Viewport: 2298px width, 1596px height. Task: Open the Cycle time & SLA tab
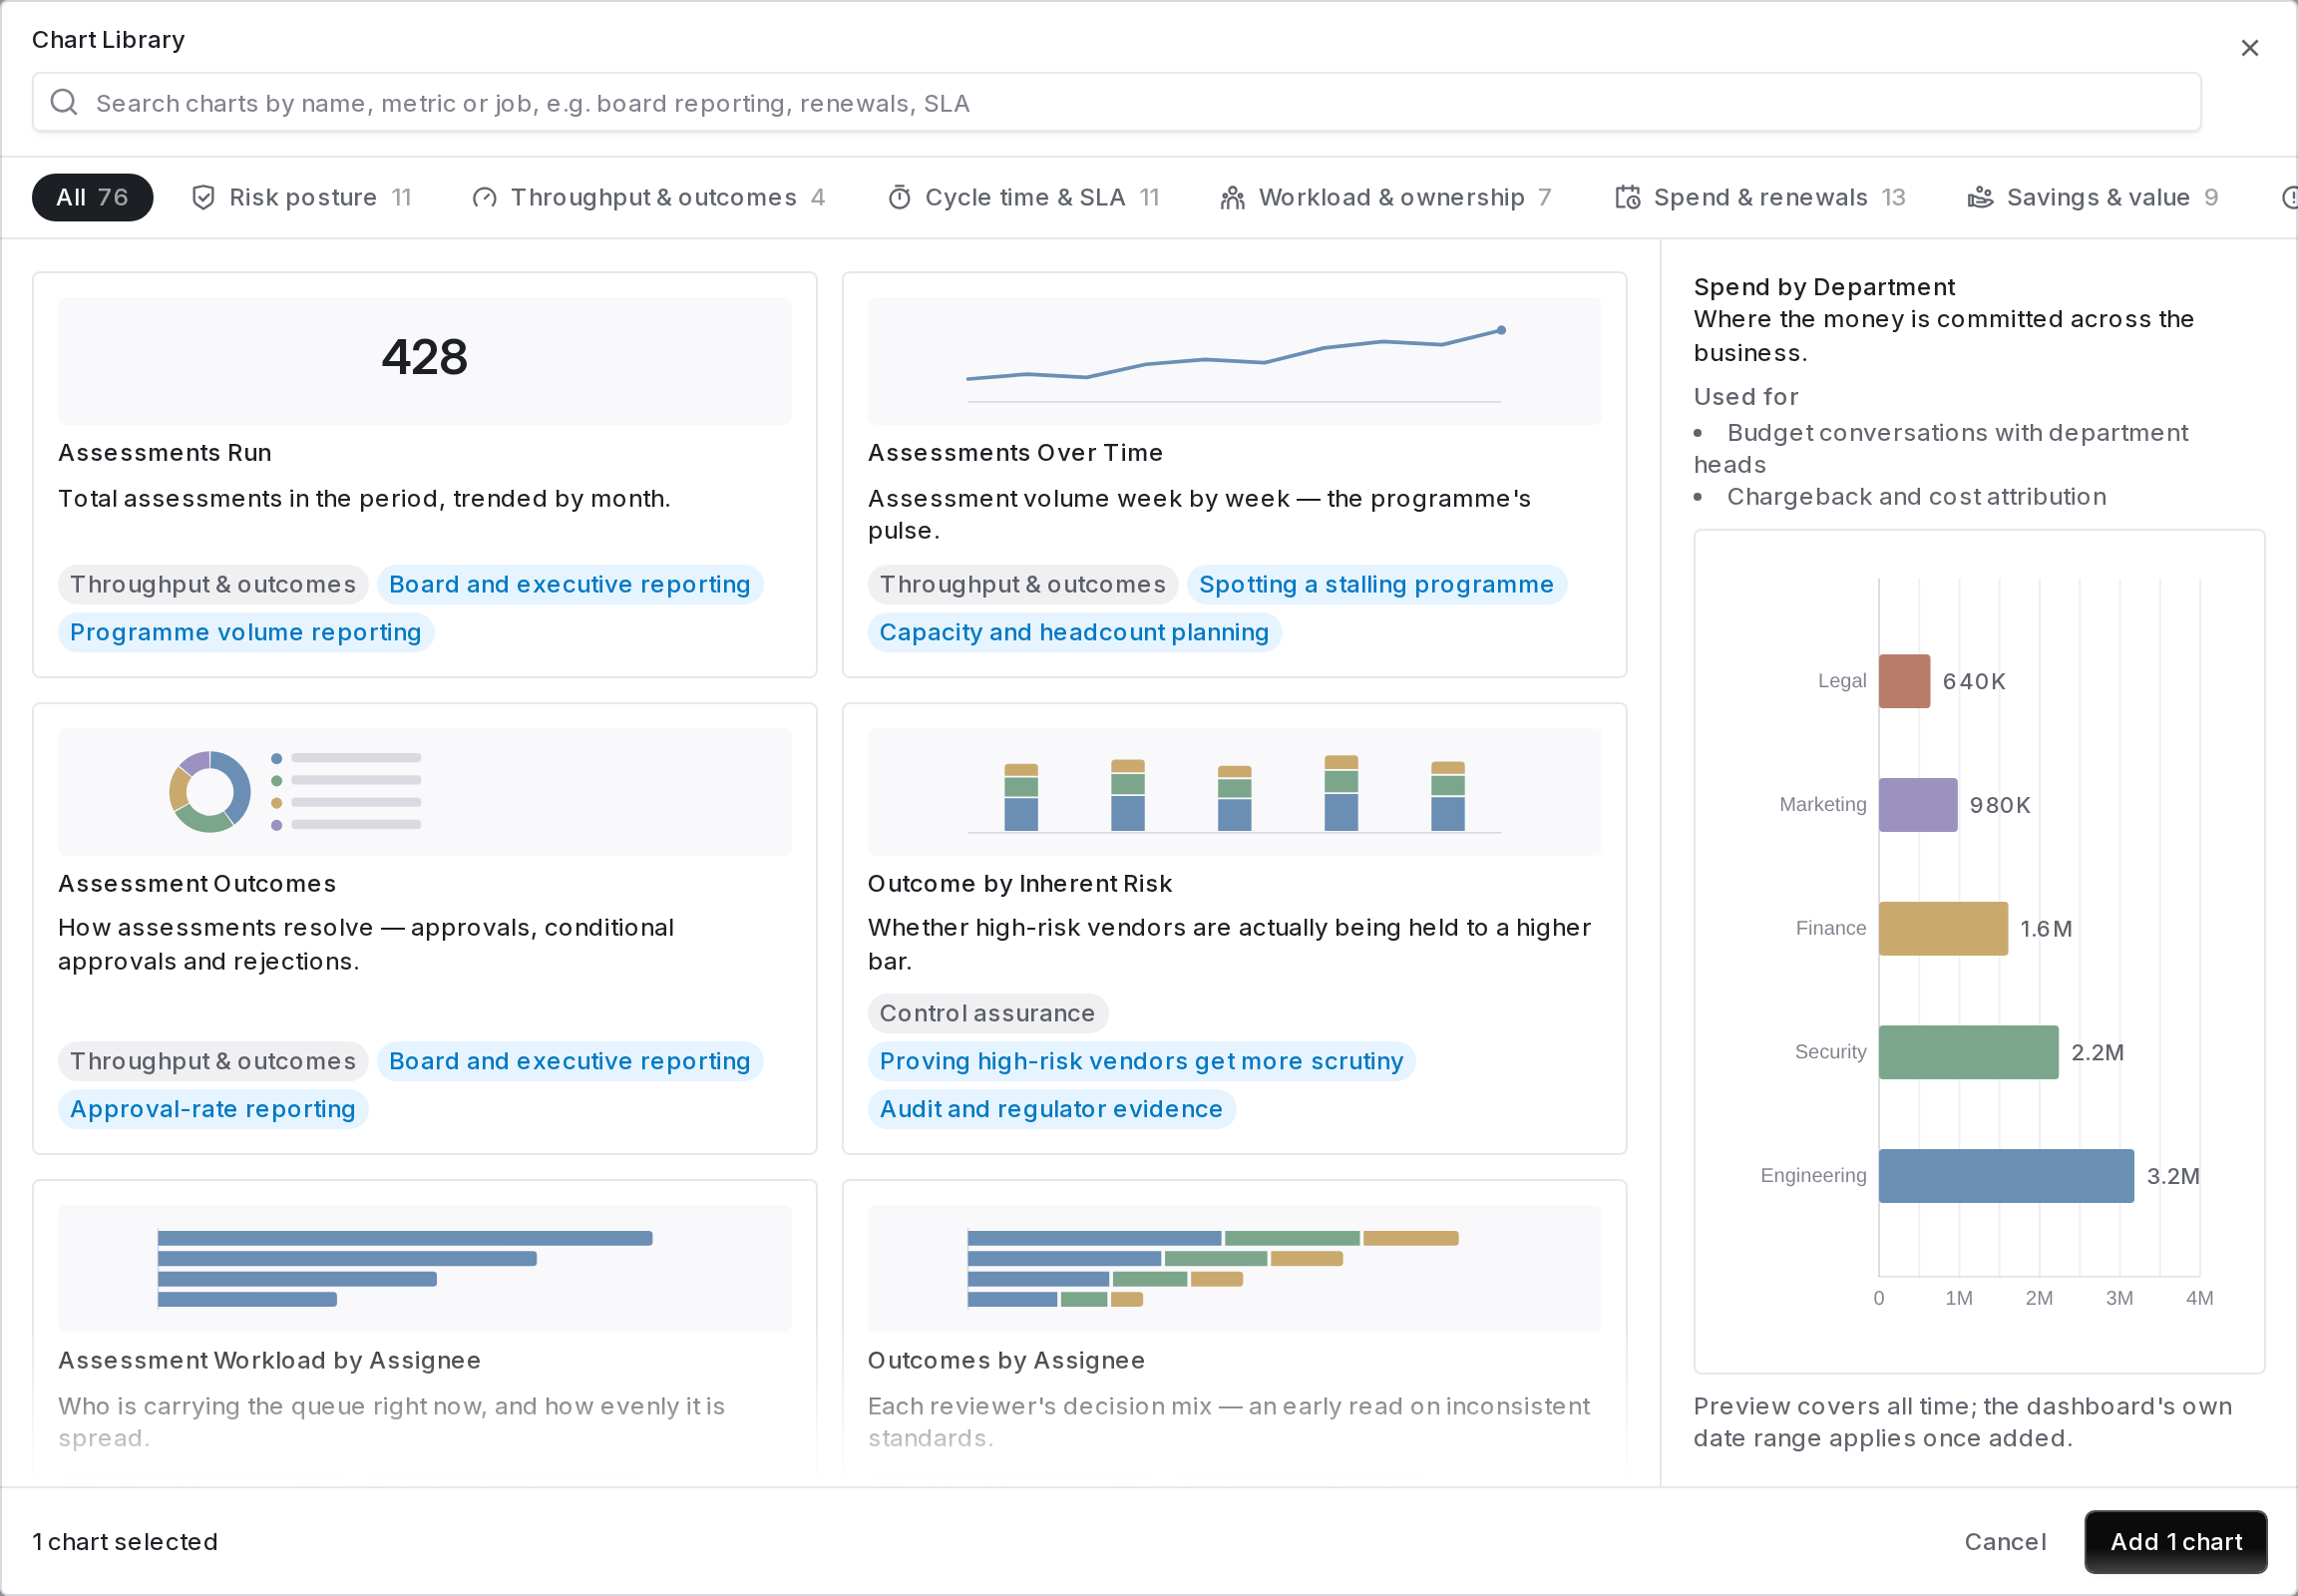point(1024,198)
